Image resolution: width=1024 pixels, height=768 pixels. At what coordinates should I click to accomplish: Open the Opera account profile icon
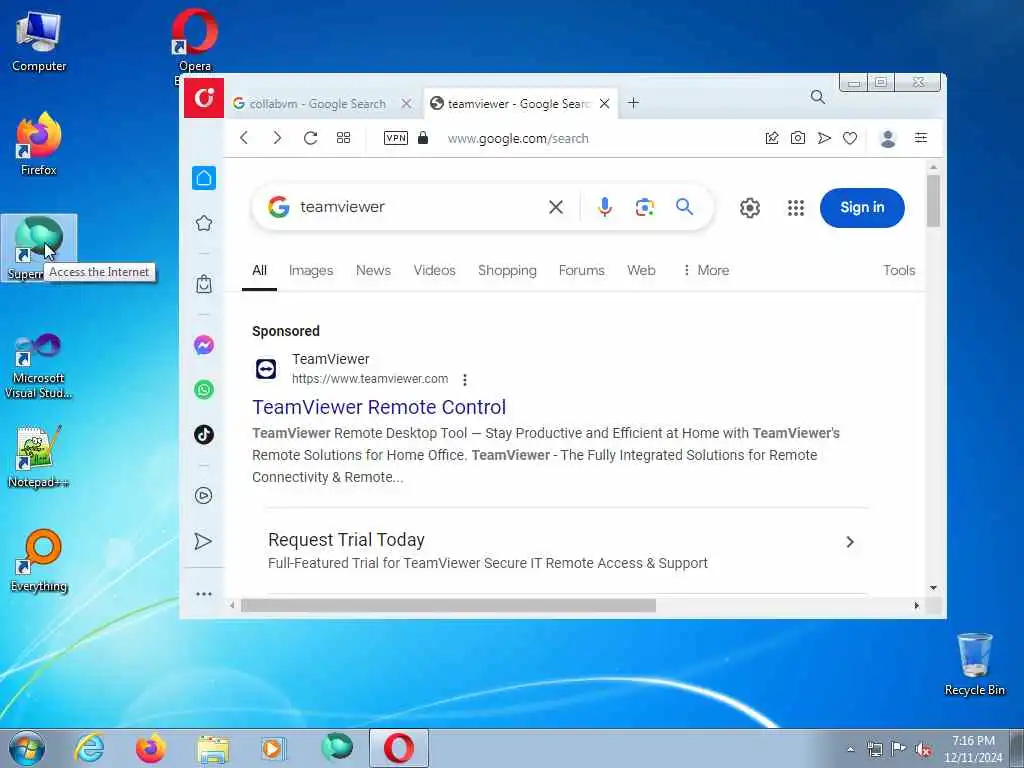pos(888,138)
